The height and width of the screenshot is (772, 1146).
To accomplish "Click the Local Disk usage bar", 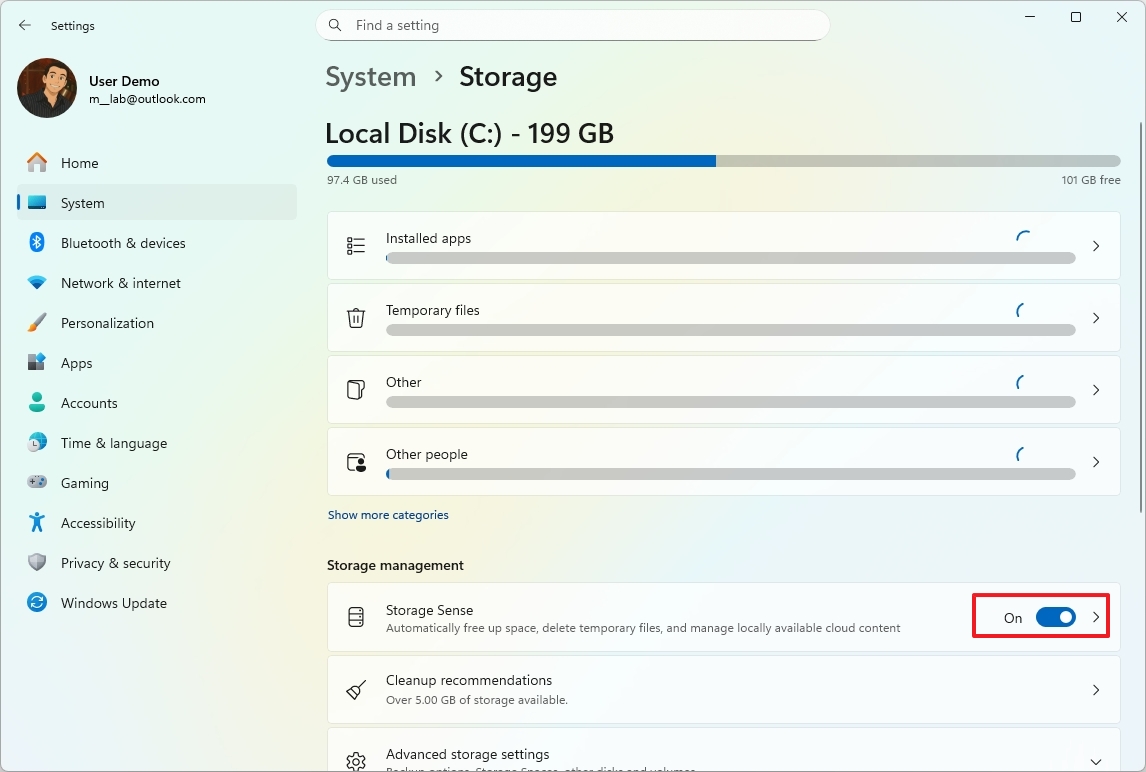I will click(723, 161).
